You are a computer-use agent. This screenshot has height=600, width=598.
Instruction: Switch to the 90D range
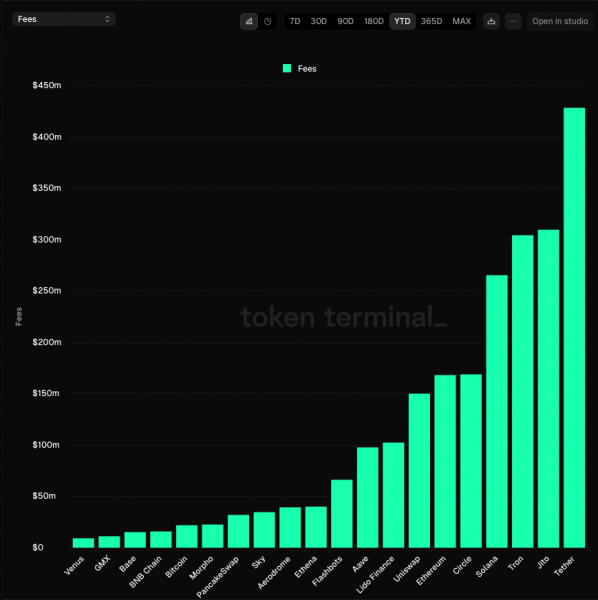click(345, 21)
